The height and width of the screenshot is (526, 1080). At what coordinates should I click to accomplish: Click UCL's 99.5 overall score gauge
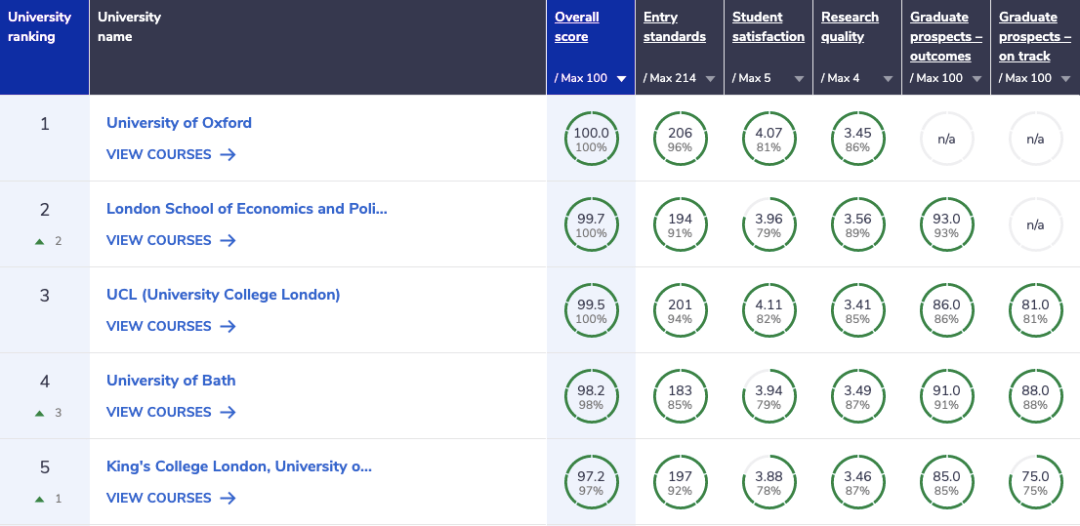592,311
